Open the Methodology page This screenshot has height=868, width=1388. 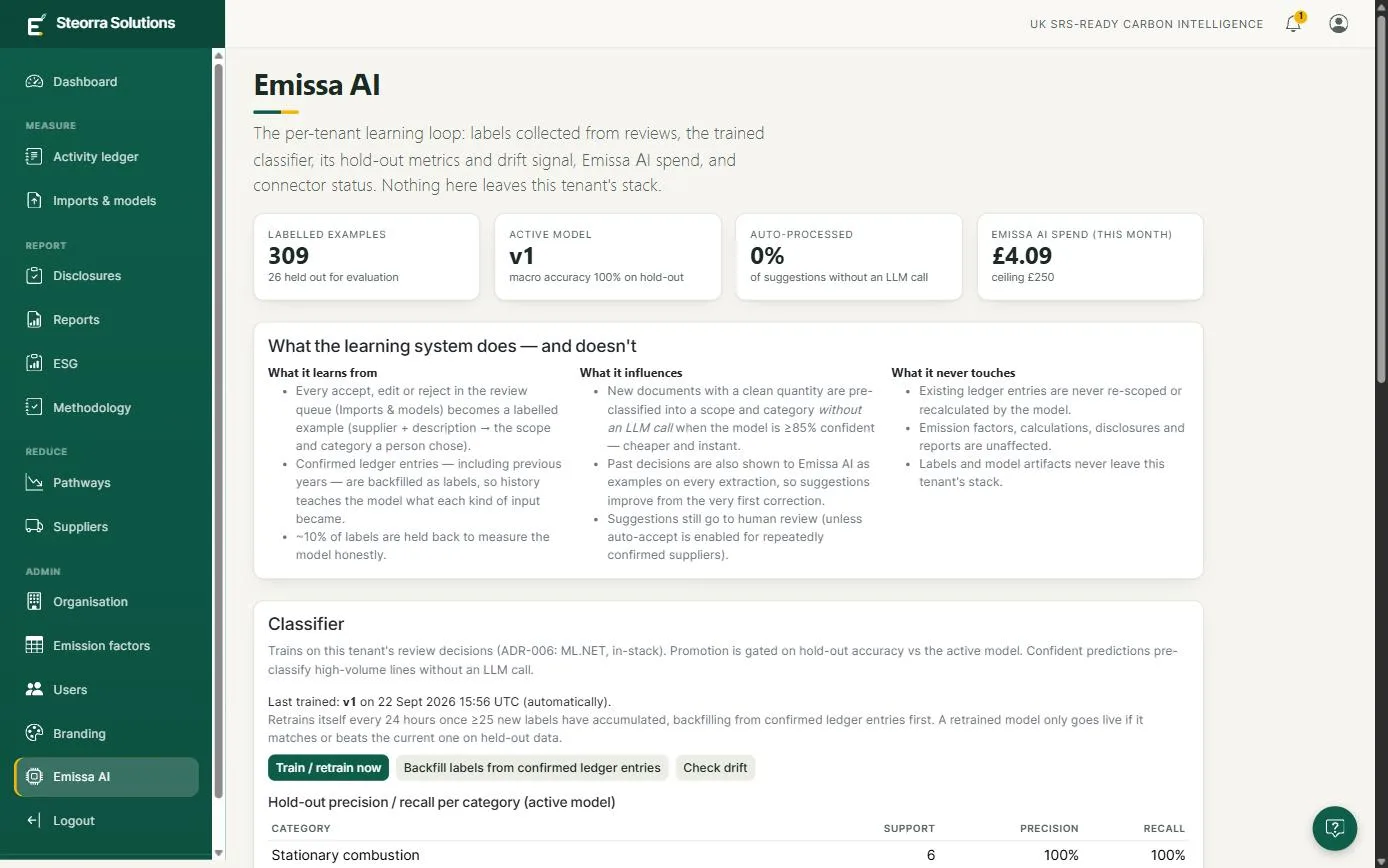(x=106, y=408)
